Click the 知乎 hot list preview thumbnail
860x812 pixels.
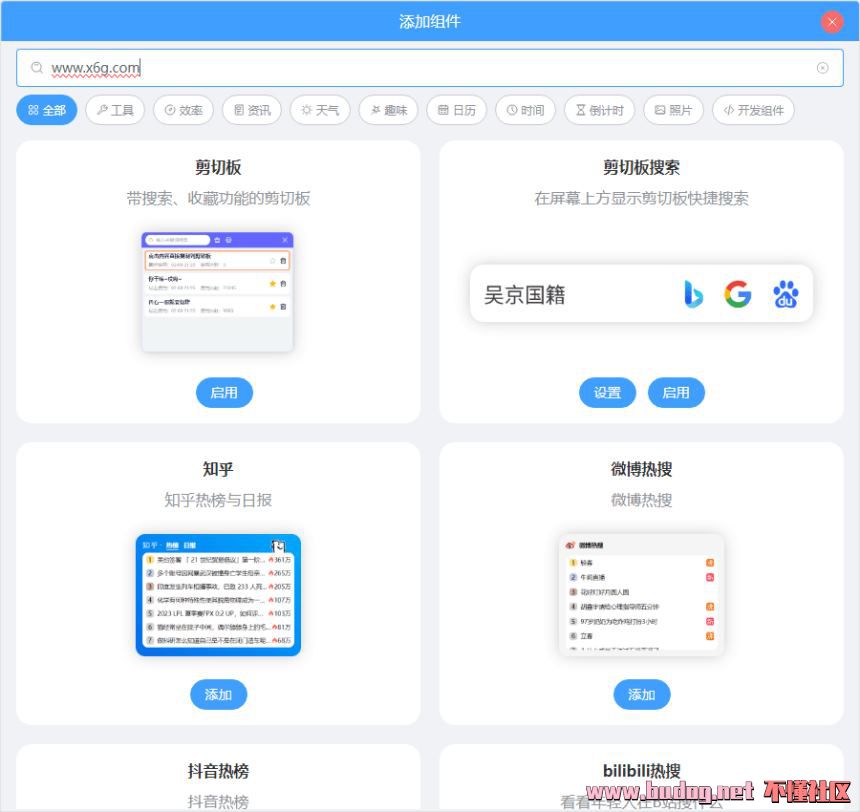click(x=218, y=595)
